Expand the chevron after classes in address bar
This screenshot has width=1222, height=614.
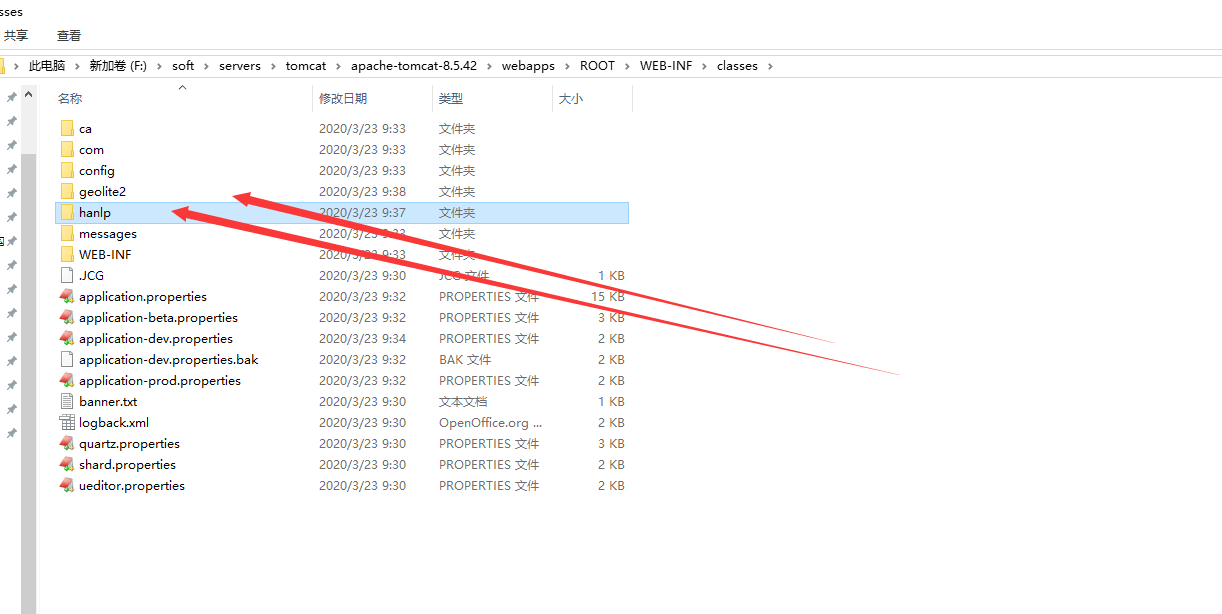(770, 66)
